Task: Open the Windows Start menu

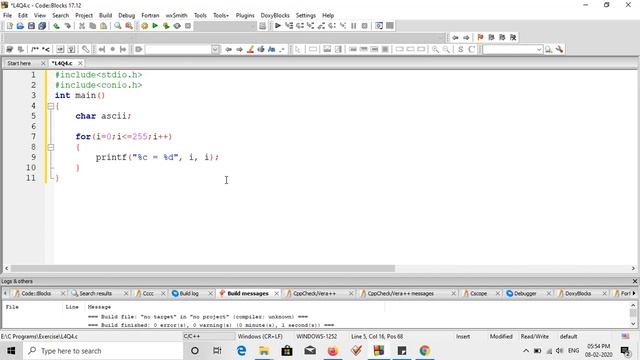Action: (x=11, y=351)
